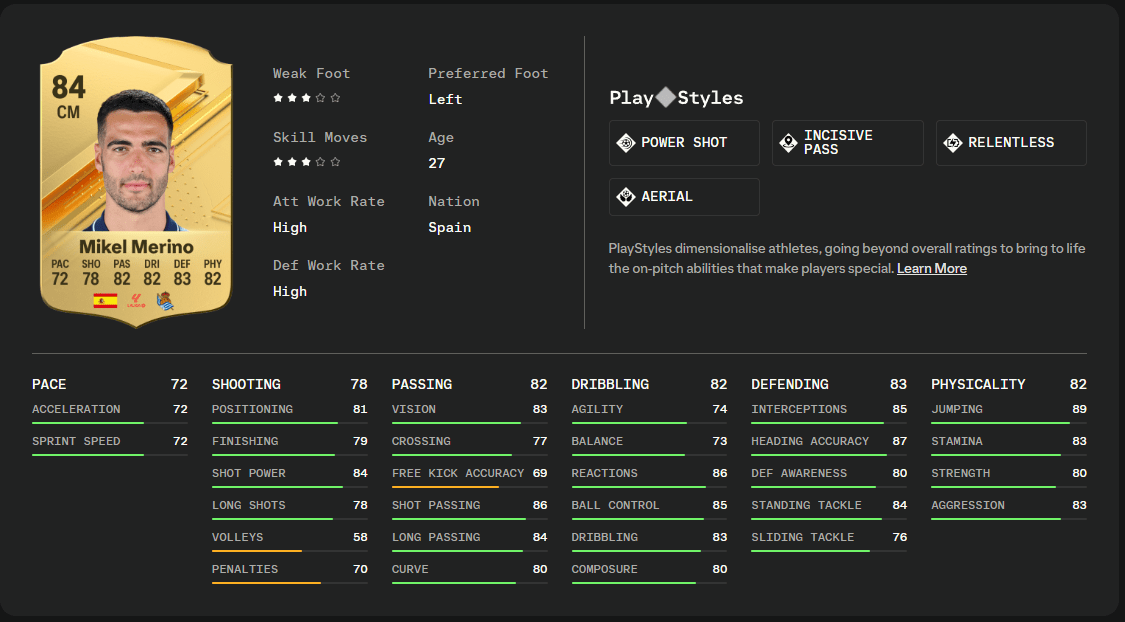This screenshot has width=1125, height=622.
Task: Select the Relentless PlayStyle button
Action: (1011, 143)
